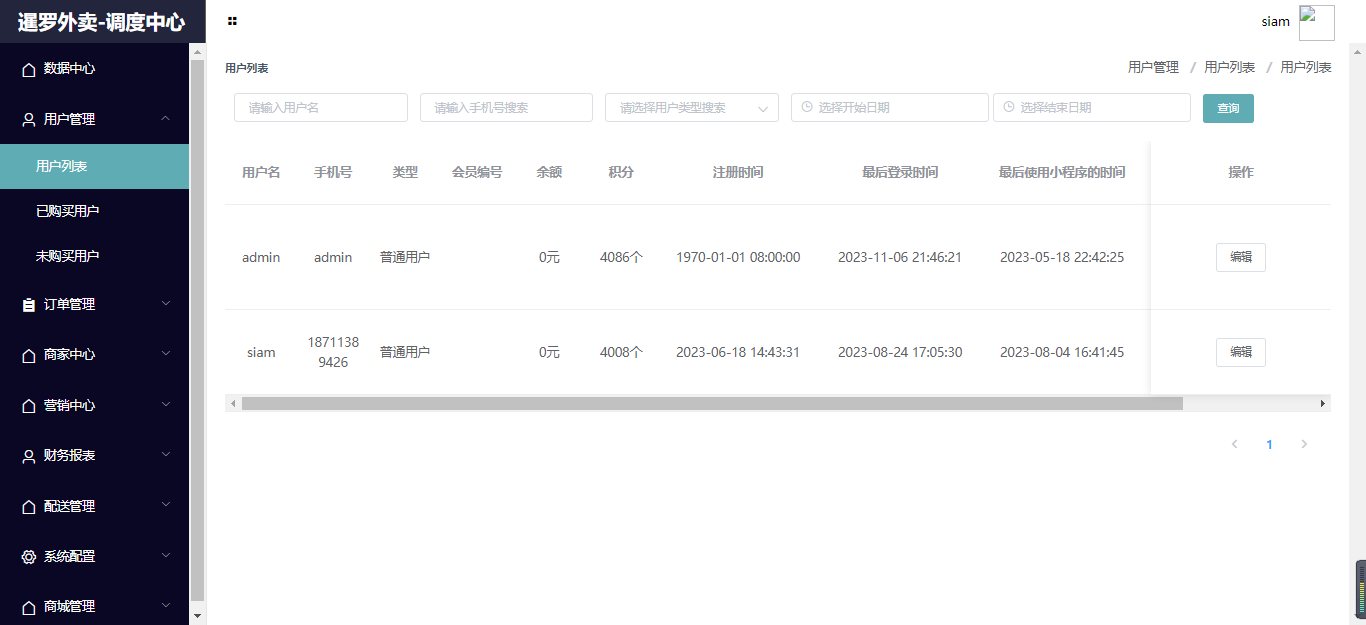Click the grid toggle icon beside sidebar

click(x=232, y=20)
